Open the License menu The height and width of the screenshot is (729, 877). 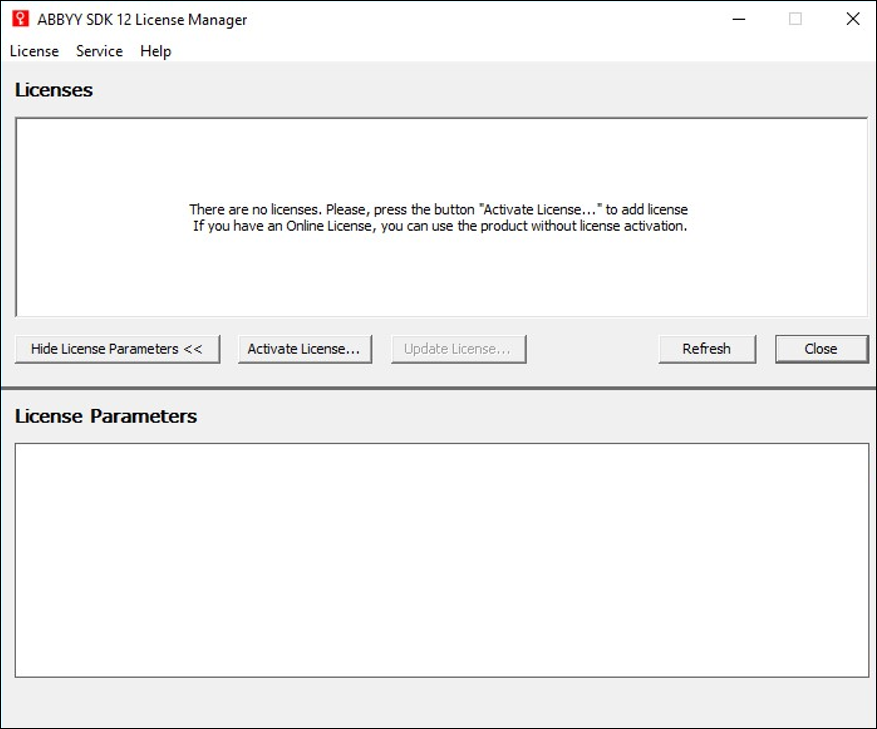33,51
